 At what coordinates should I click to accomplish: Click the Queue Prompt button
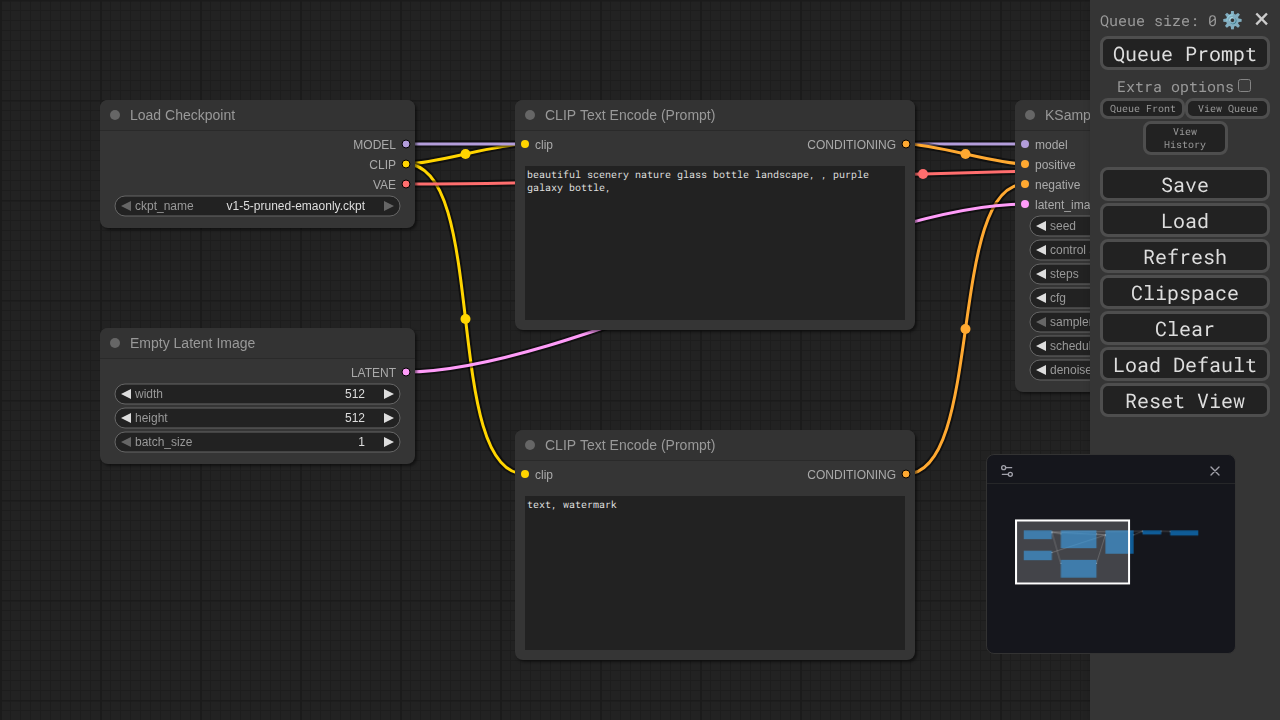[x=1184, y=54]
